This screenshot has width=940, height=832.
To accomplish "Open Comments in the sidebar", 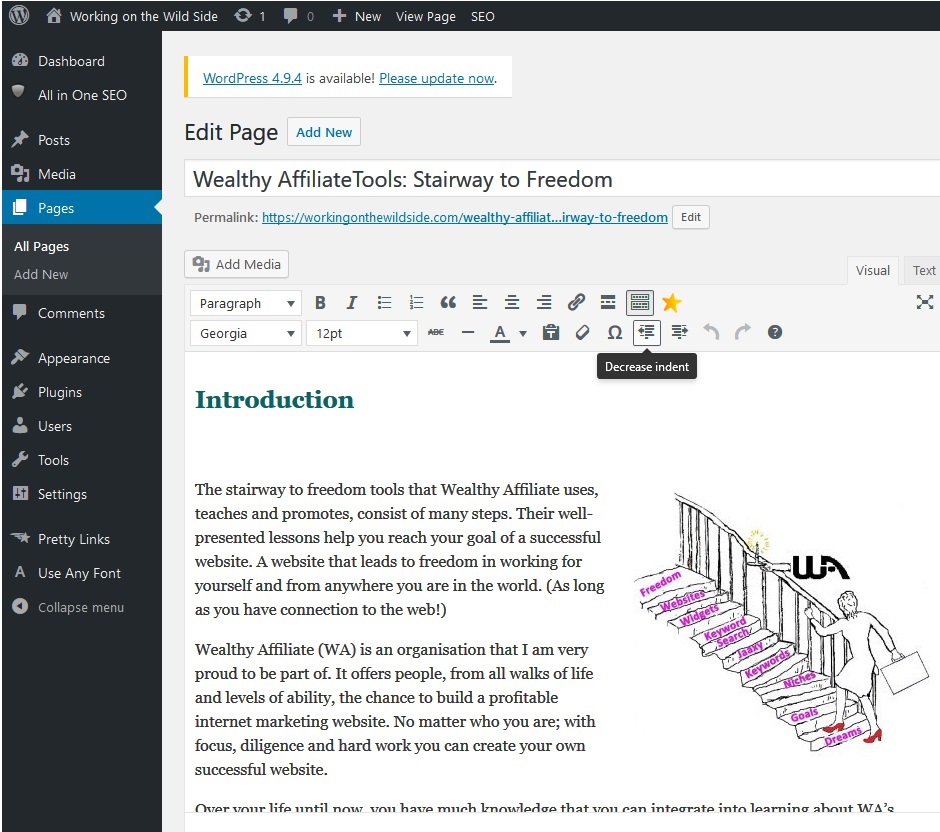I will [82, 313].
